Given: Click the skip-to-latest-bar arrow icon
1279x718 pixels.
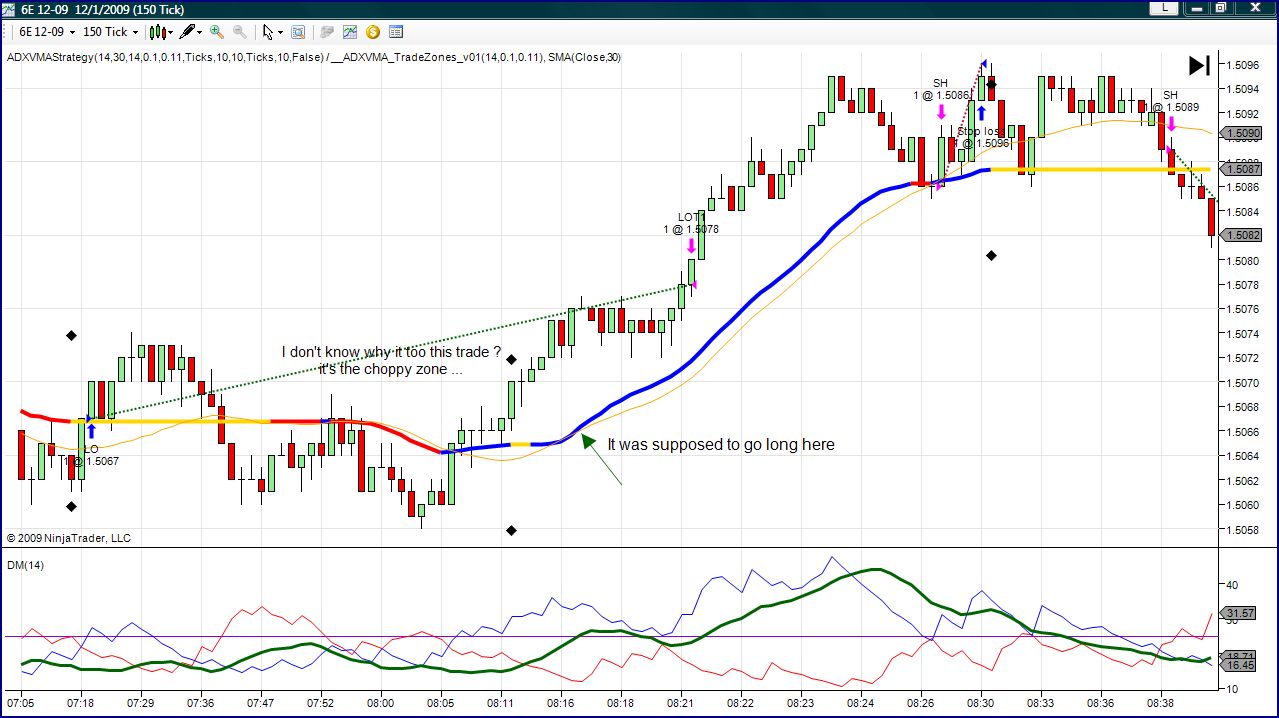Looking at the screenshot, I should (x=1199, y=65).
